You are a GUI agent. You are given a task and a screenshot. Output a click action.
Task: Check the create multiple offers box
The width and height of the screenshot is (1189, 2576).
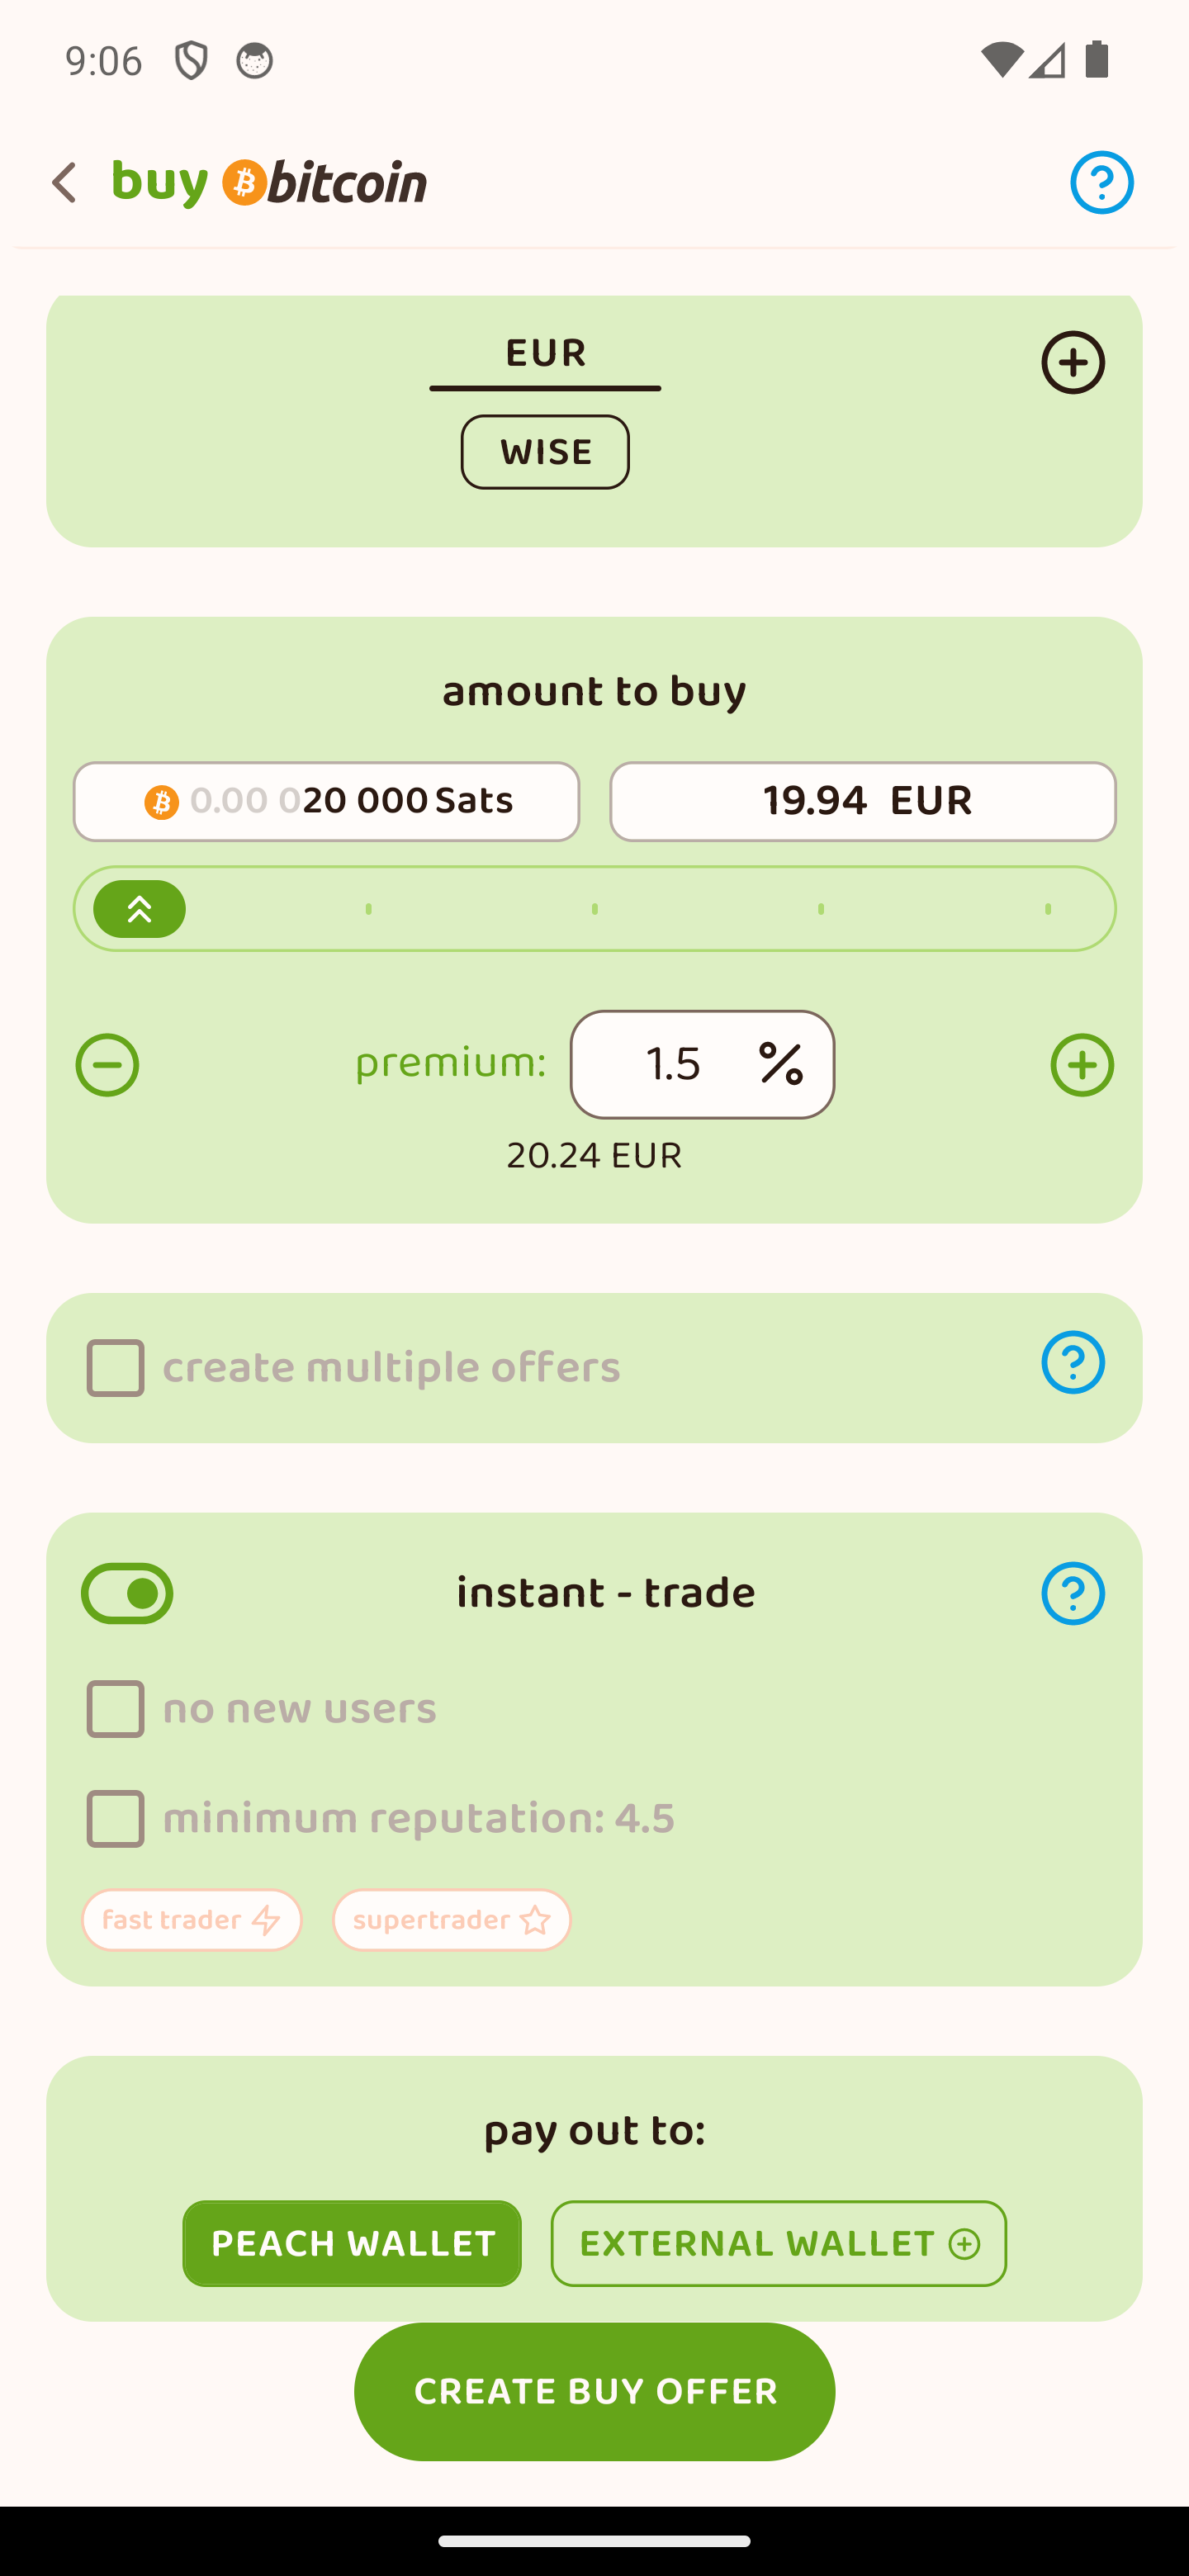(116, 1368)
